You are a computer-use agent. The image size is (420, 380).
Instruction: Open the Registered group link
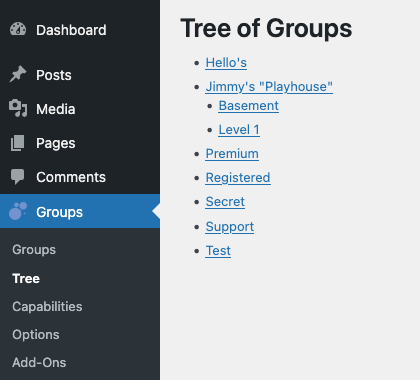pos(238,178)
